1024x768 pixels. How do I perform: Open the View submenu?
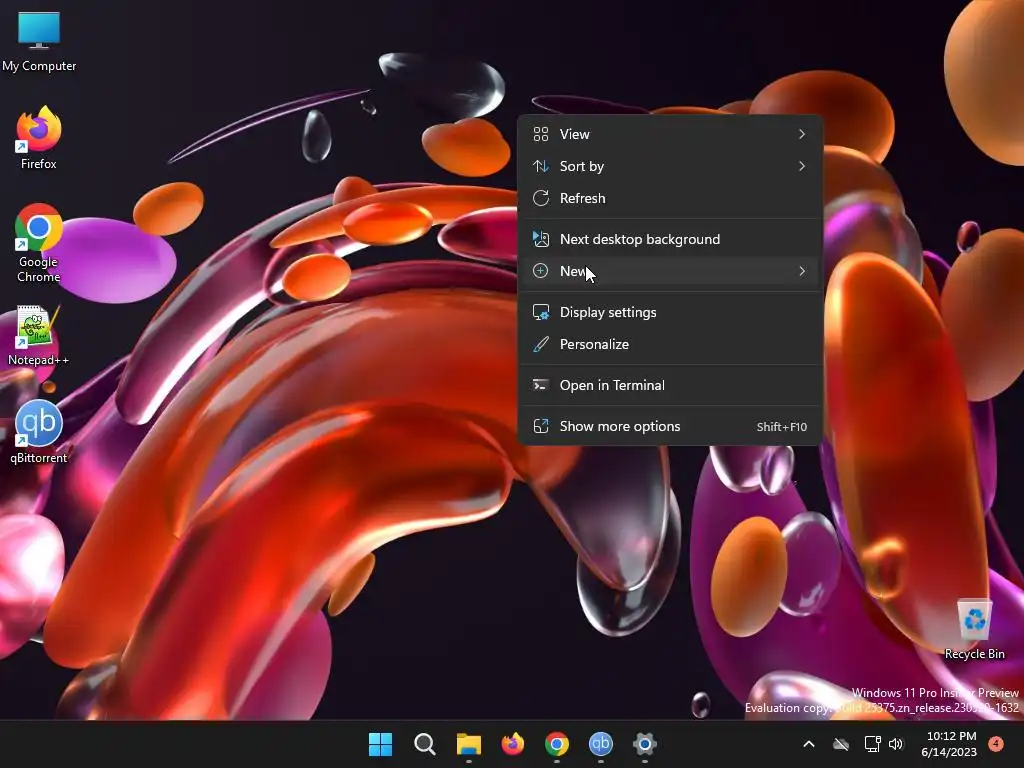(670, 134)
